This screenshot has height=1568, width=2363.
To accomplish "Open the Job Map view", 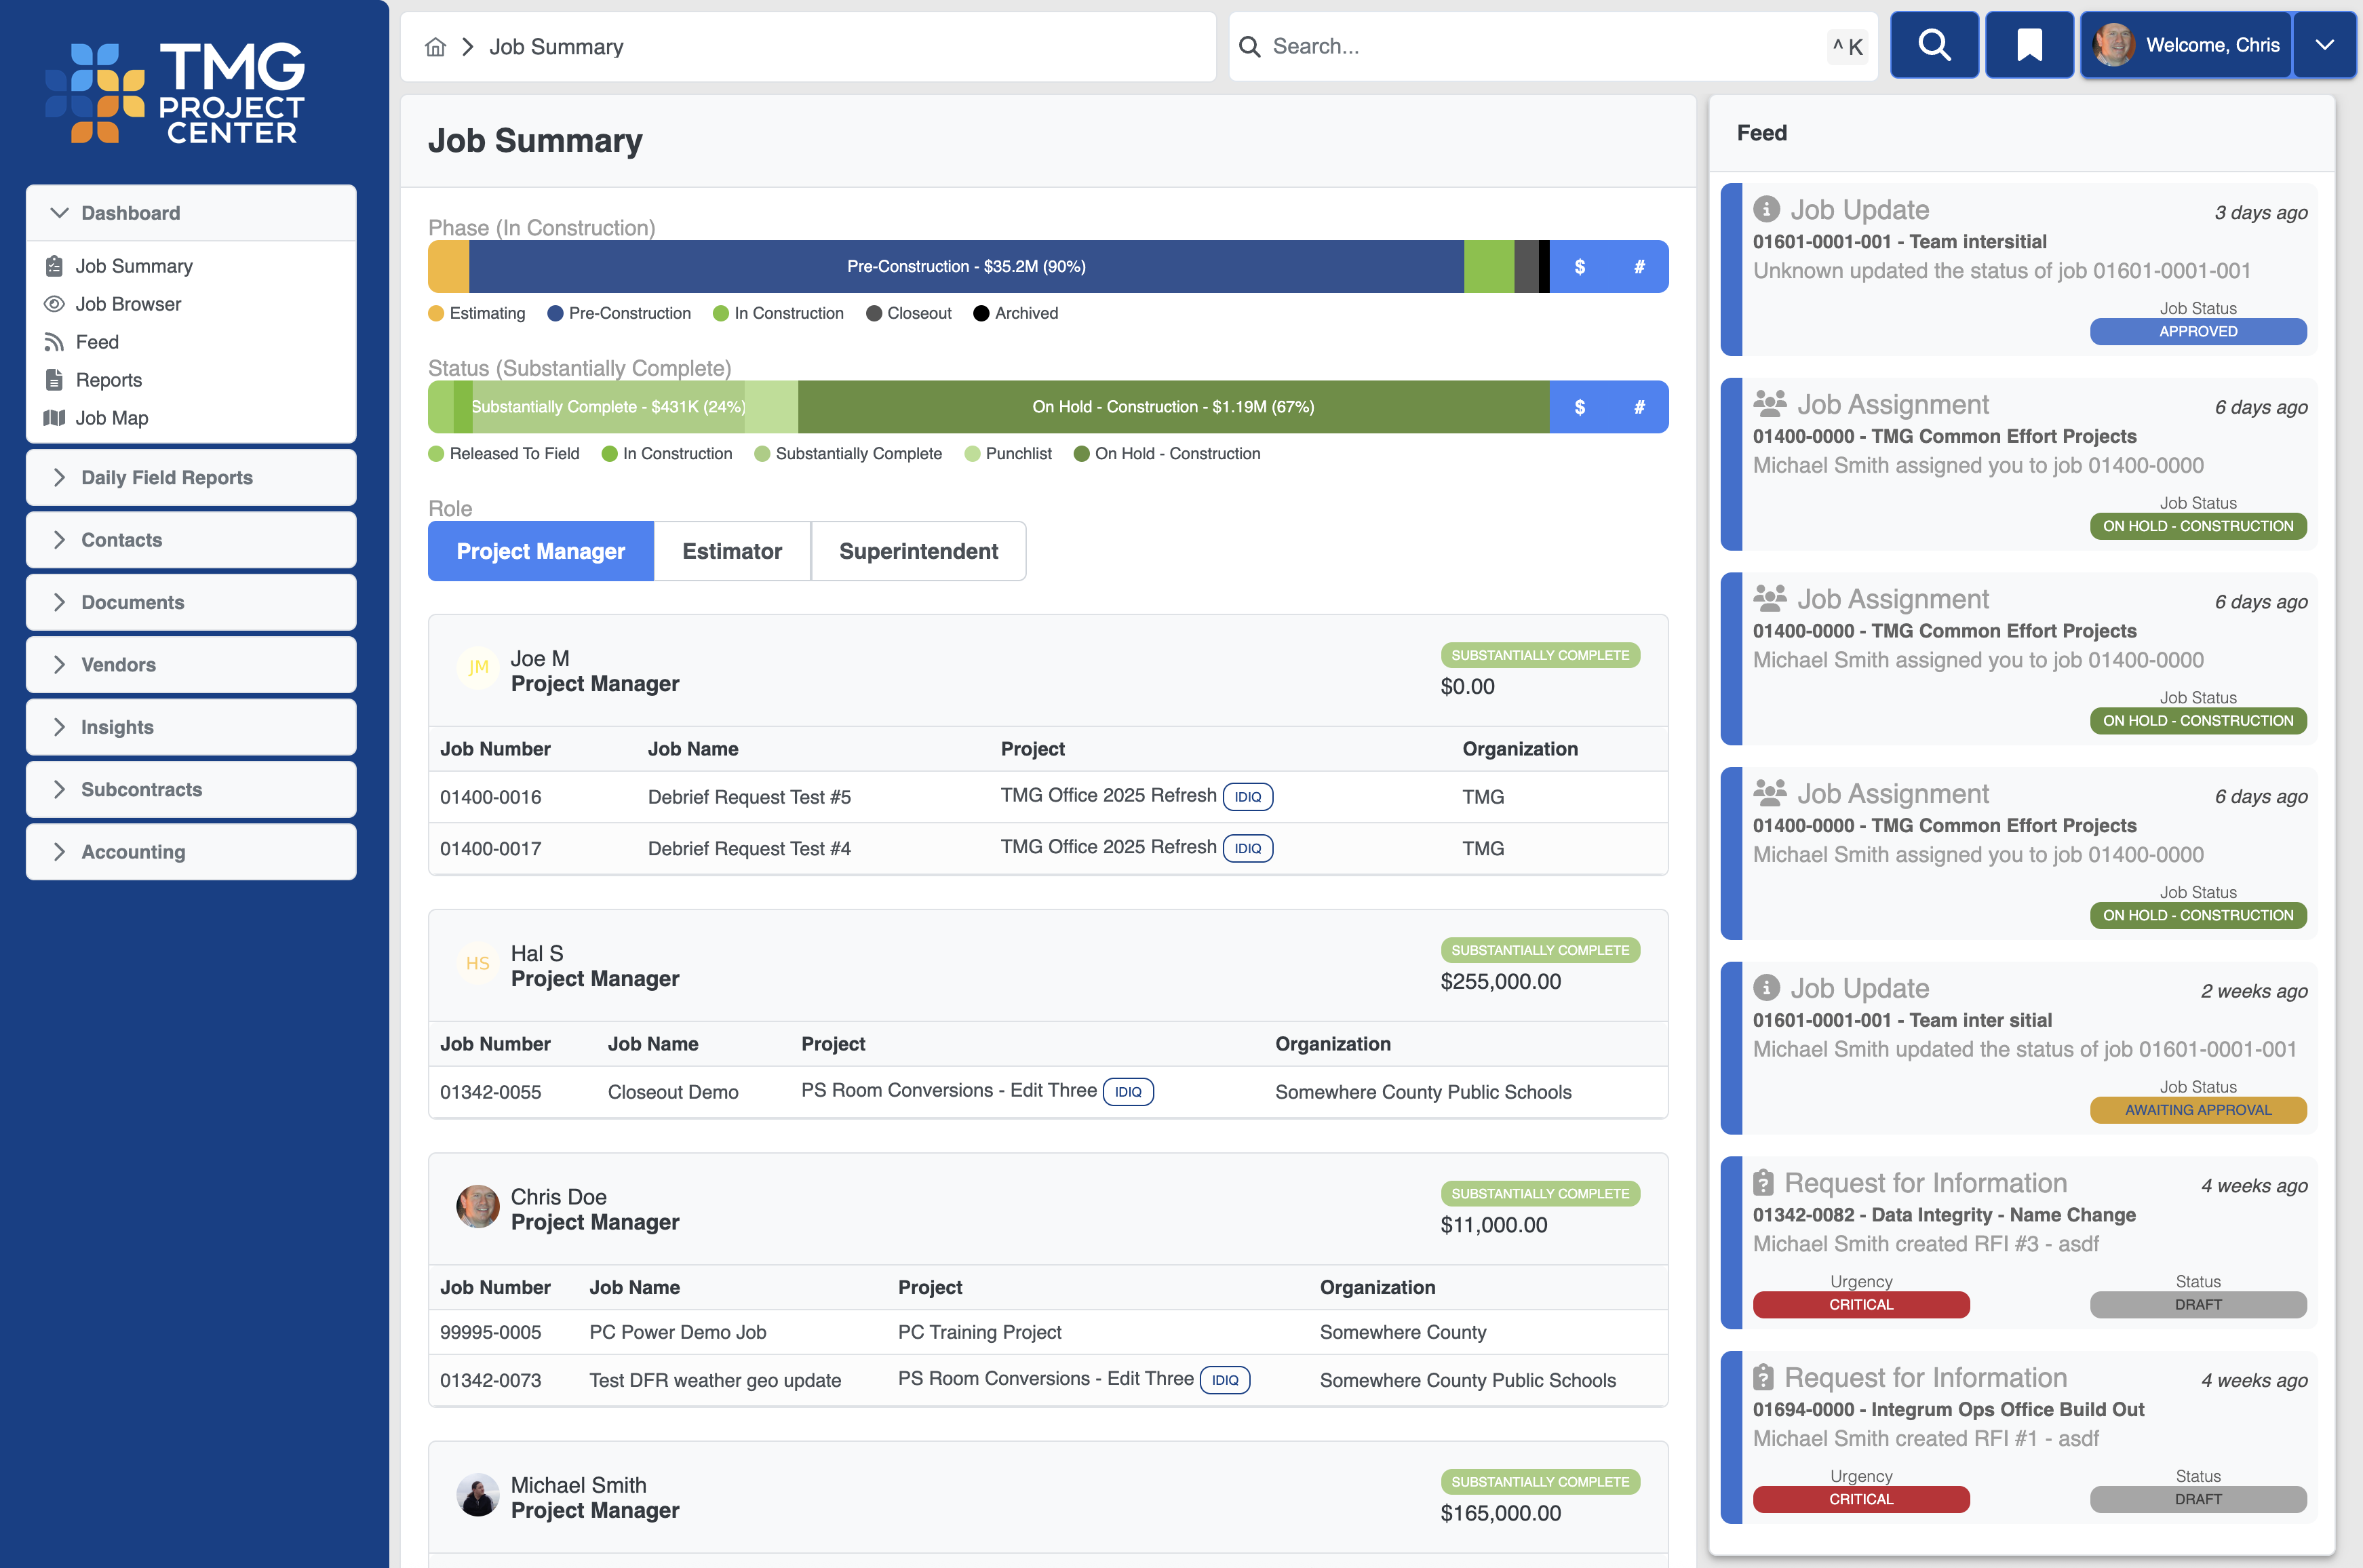I will click(x=111, y=418).
